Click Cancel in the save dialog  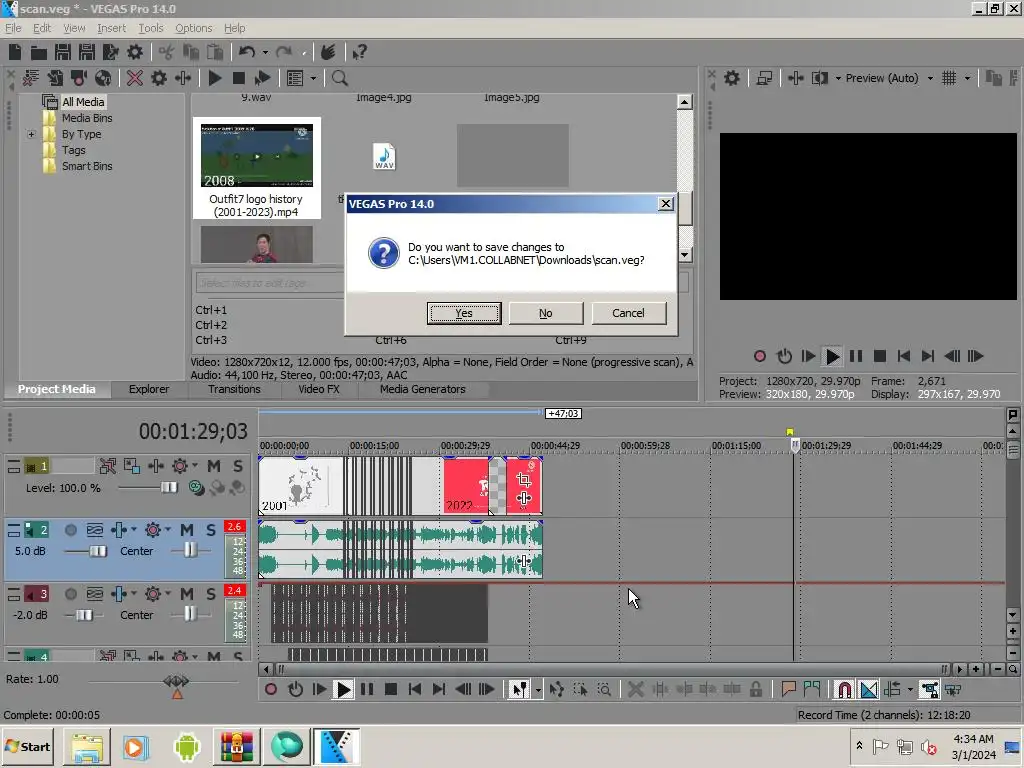[x=628, y=313]
